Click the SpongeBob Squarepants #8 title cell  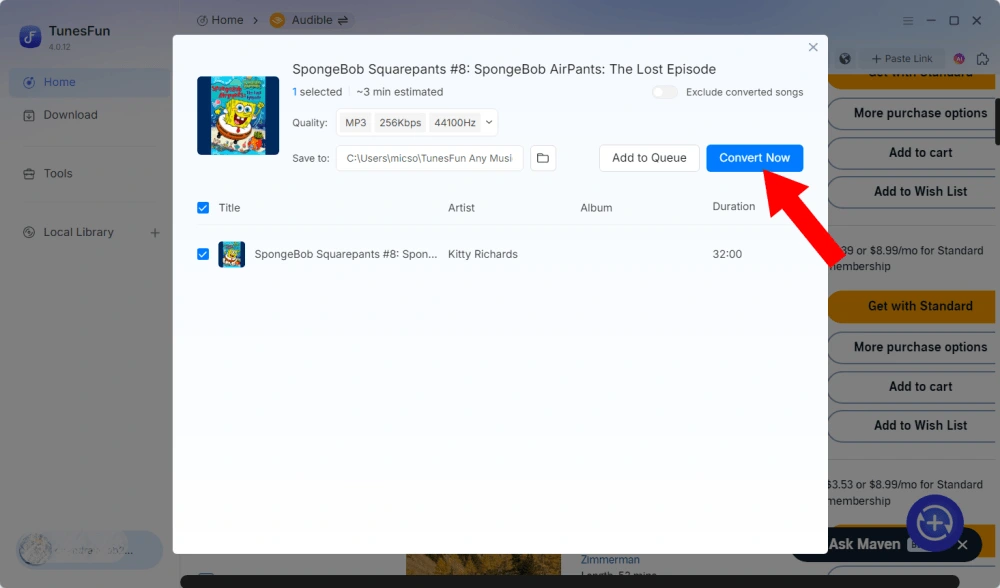click(346, 254)
